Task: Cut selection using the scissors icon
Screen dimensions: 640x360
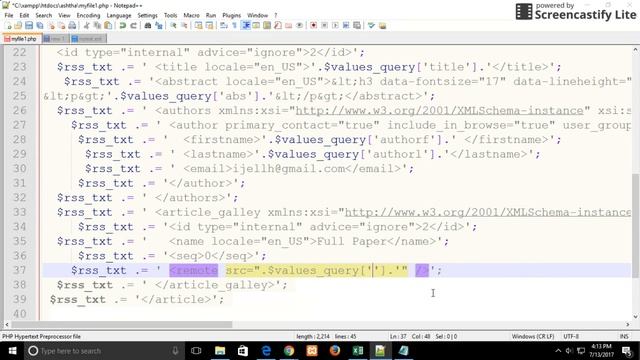Action: pos(87,26)
